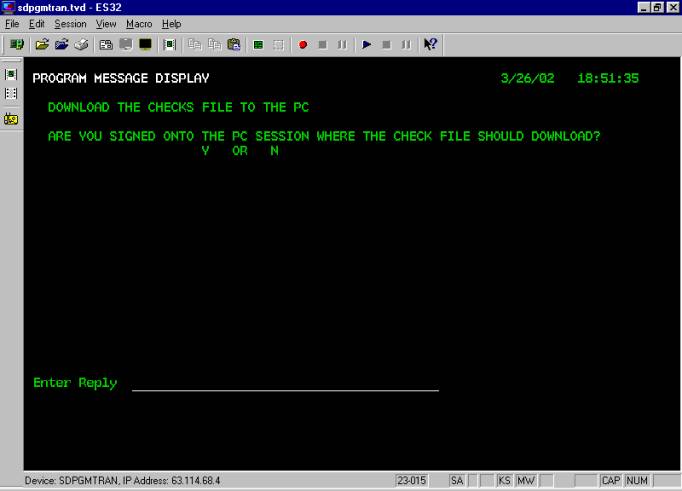Open the Edit menu

point(37,24)
